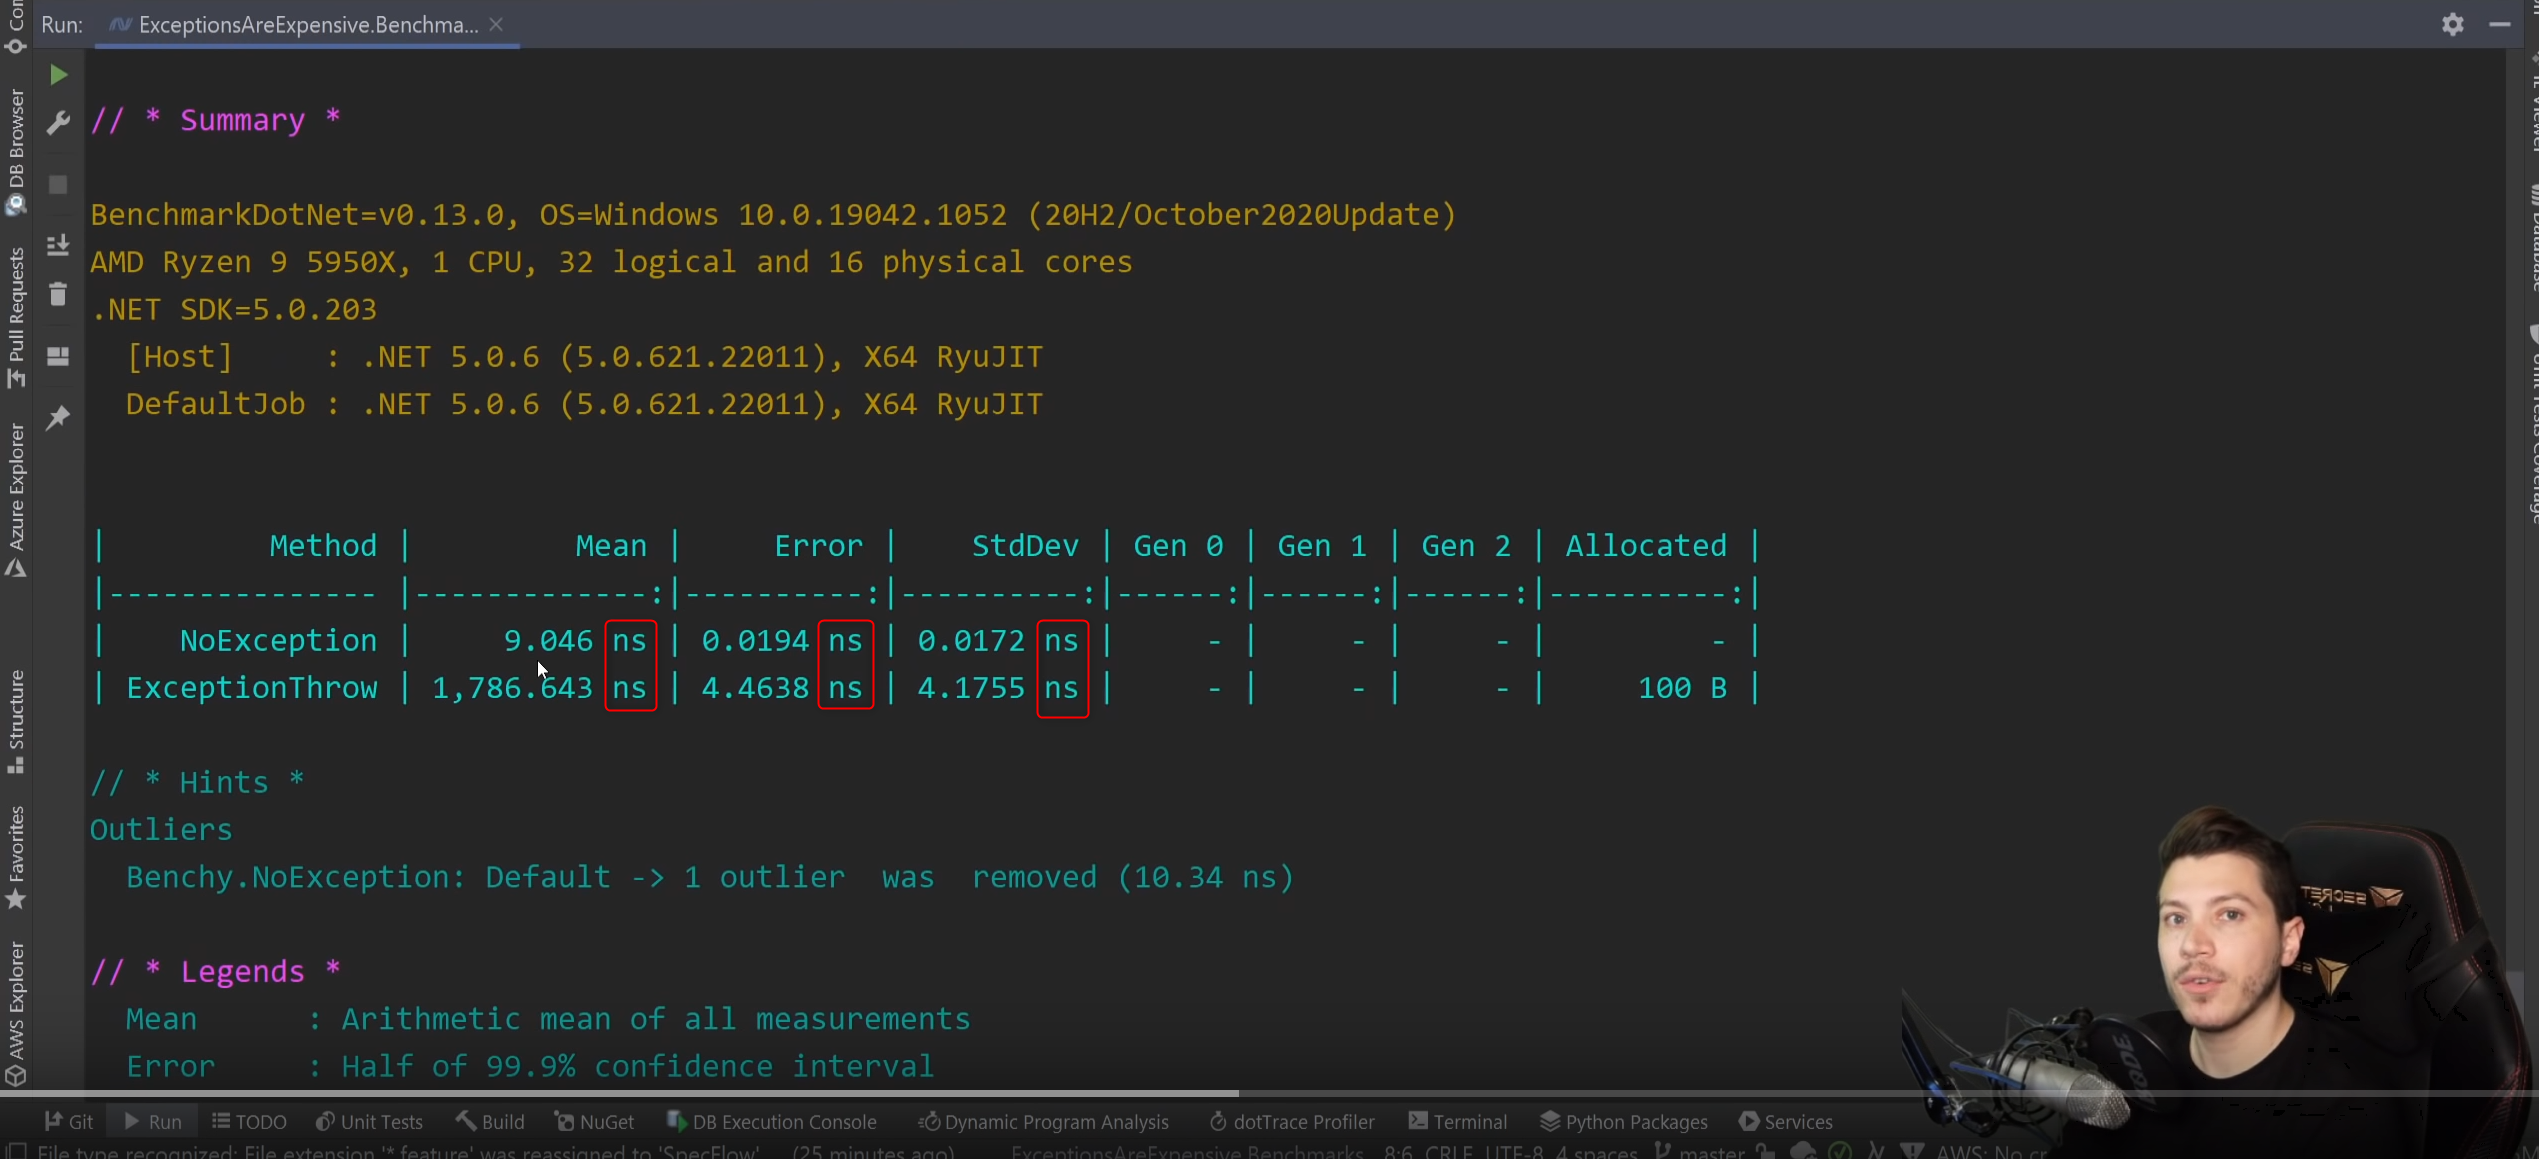
Task: Expand the Pull Requests side panel
Action: [15, 317]
